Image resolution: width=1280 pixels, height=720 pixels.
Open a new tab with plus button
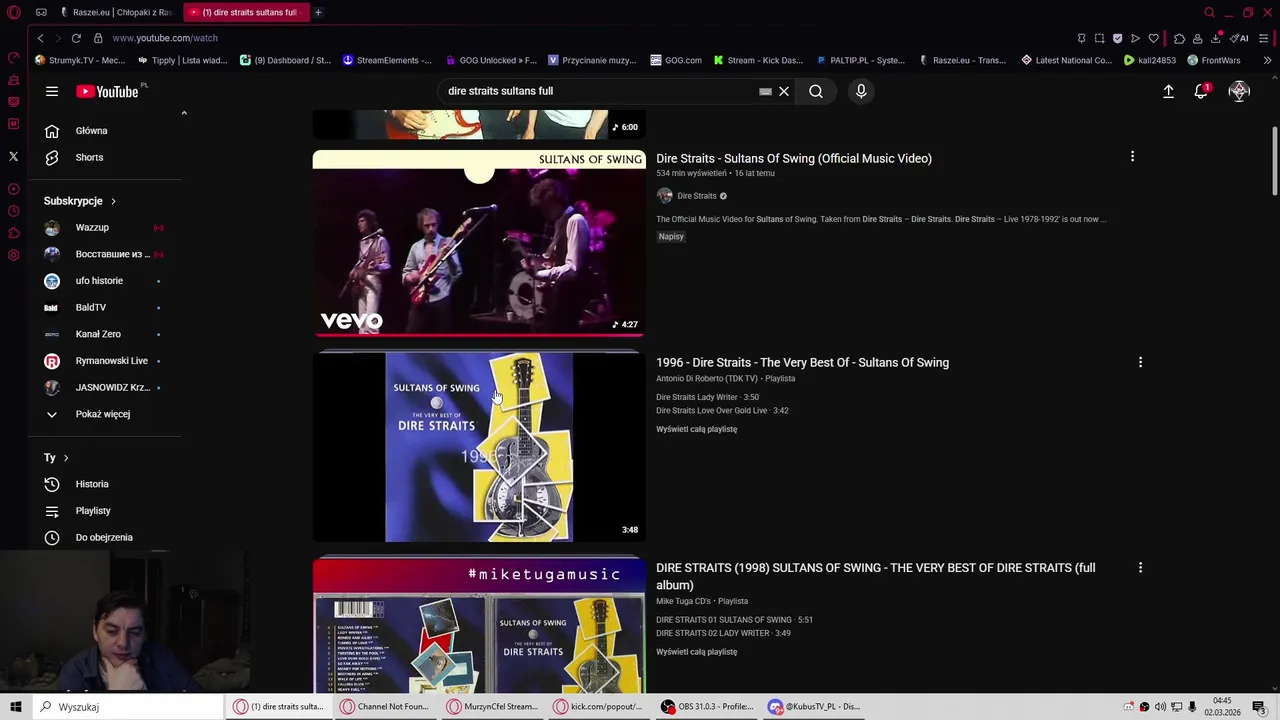tap(318, 13)
